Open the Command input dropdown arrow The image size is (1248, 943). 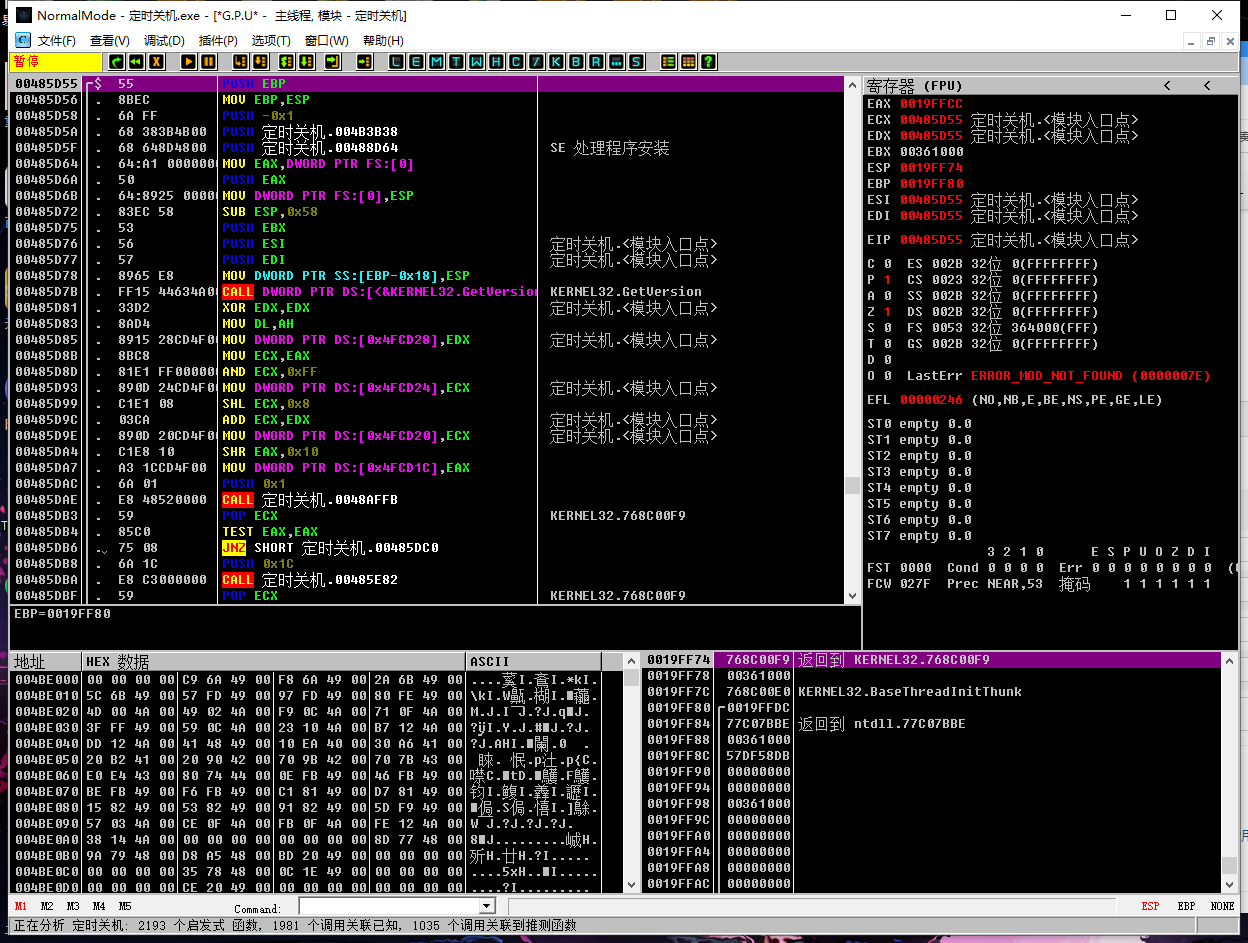[x=487, y=906]
